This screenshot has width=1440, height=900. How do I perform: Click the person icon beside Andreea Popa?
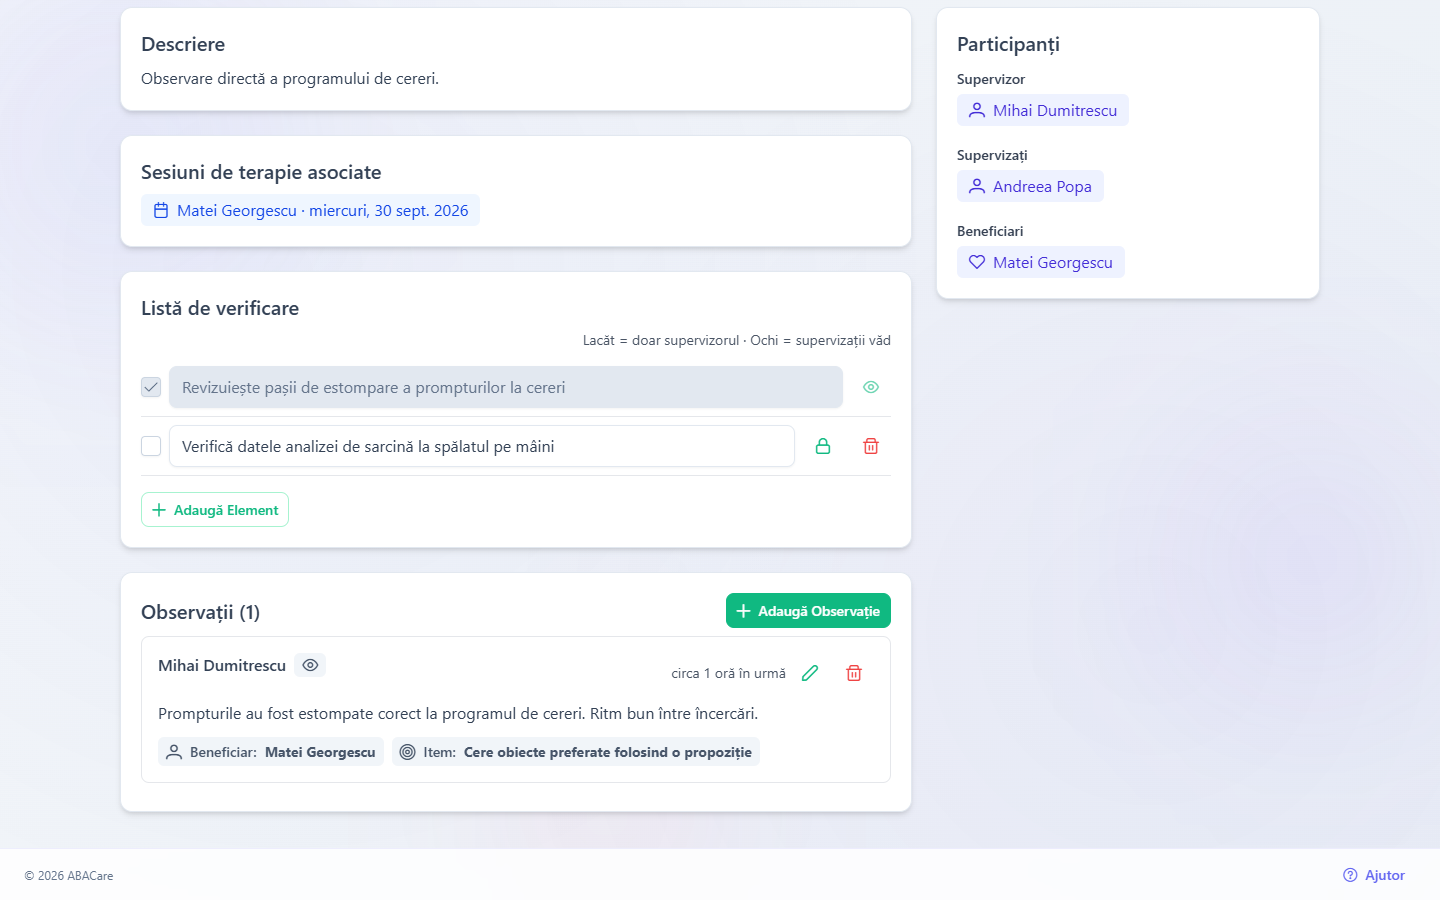click(x=977, y=186)
